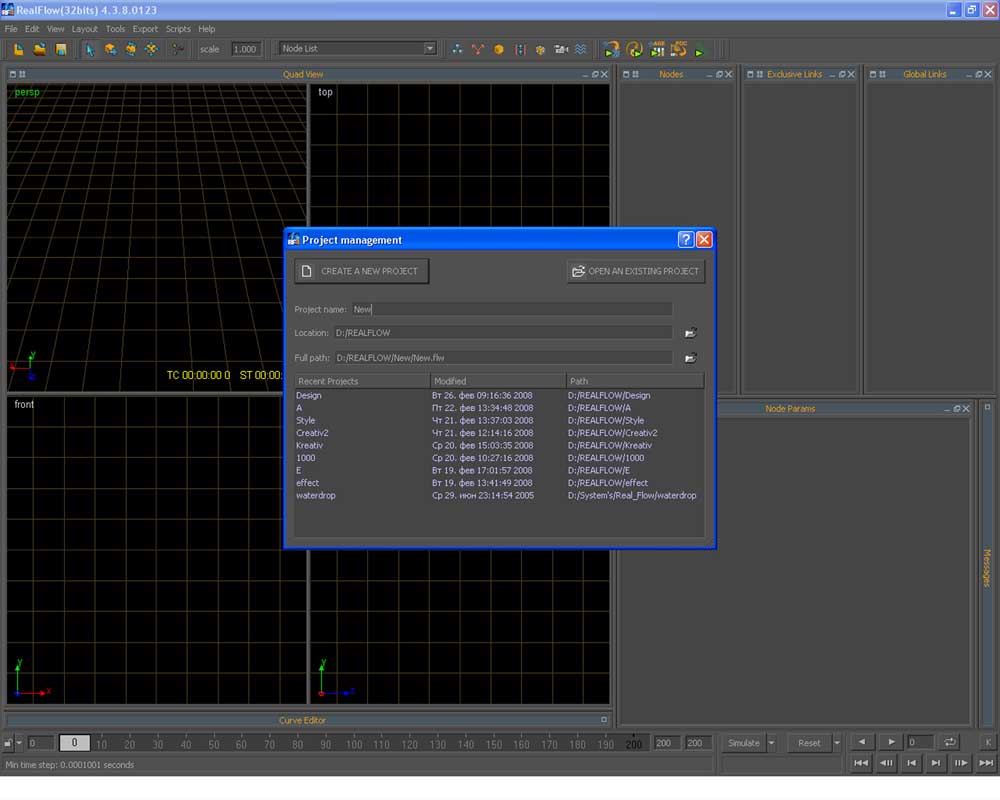This screenshot has width=1000, height=800.
Task: Click frame 100 on the timeline
Action: coord(353,744)
